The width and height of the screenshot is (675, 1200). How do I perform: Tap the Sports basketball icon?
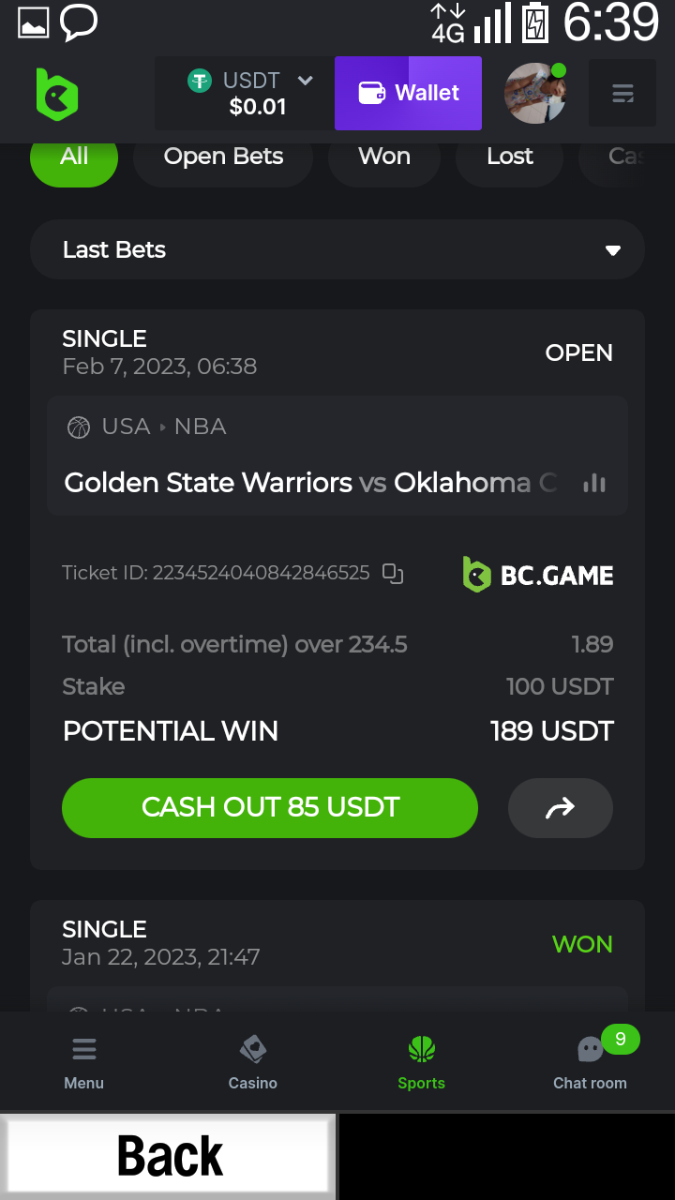coord(421,1050)
